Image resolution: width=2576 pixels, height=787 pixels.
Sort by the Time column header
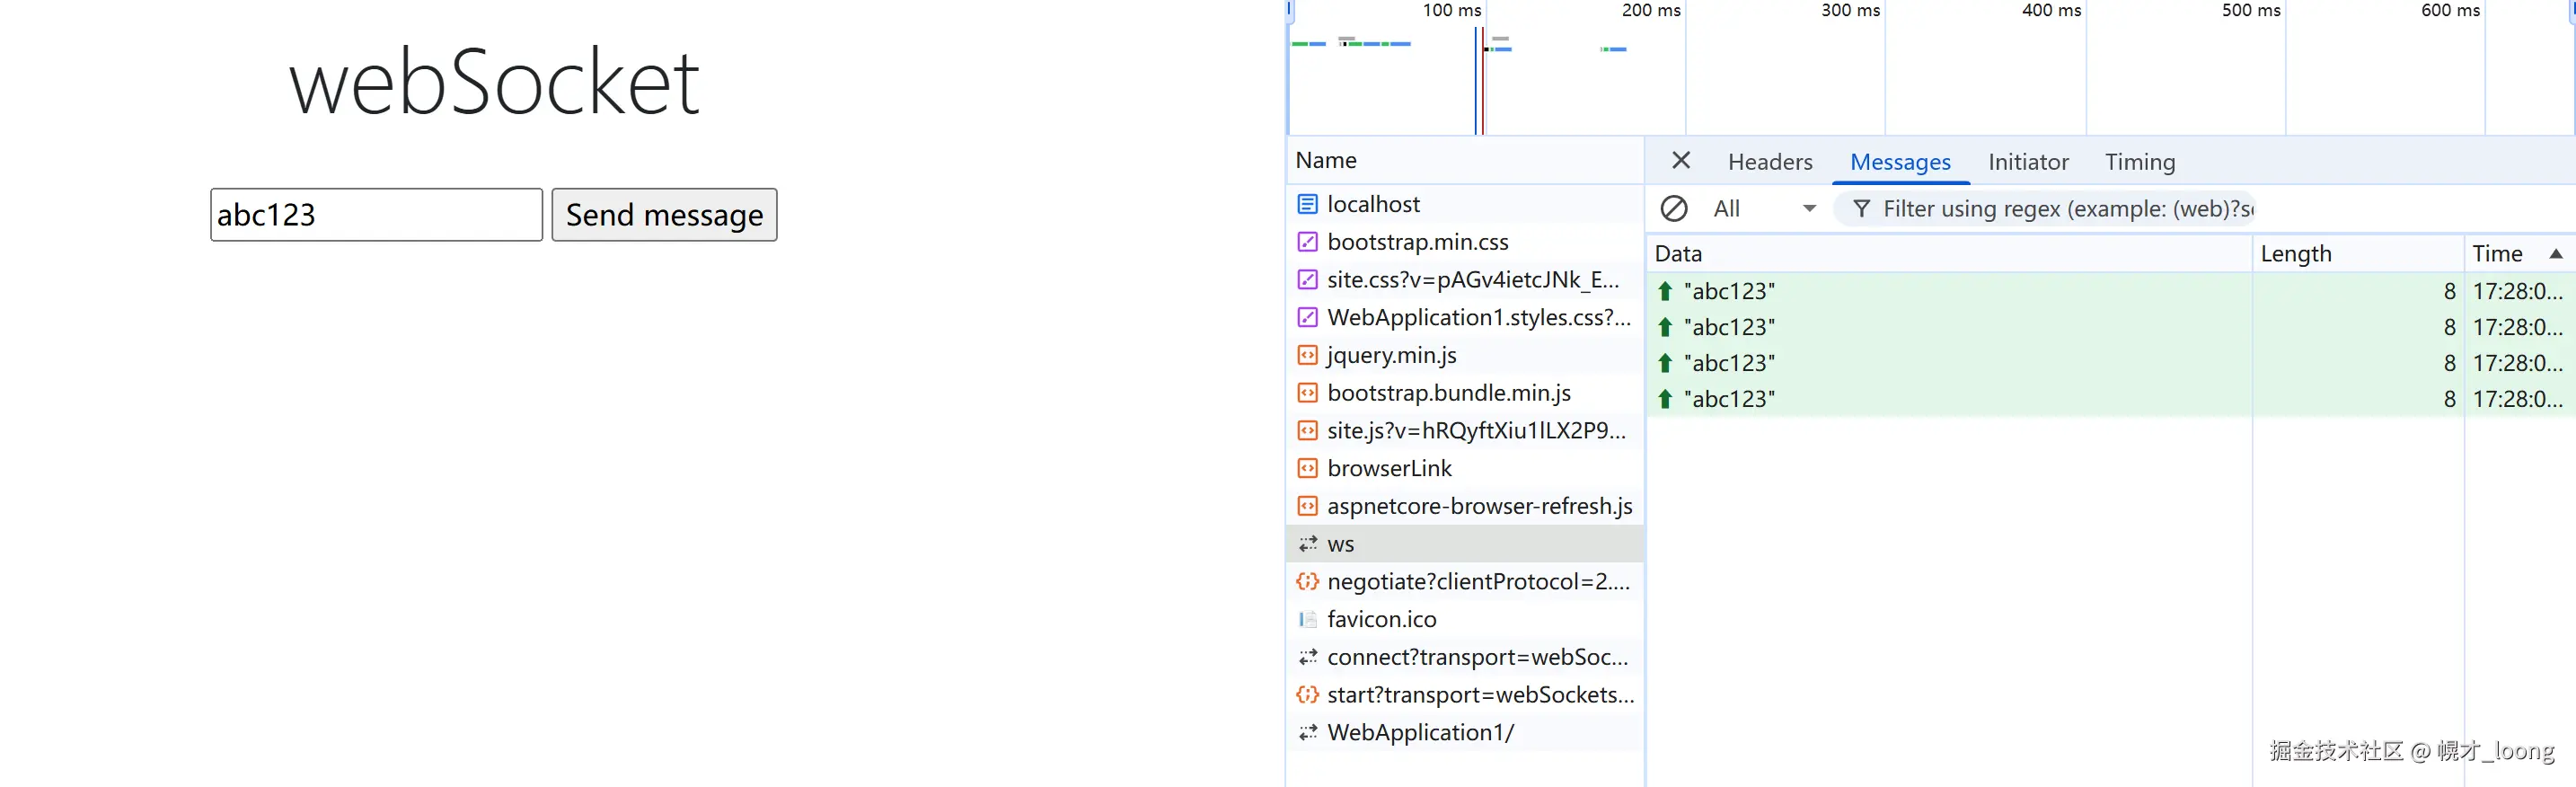(x=2519, y=254)
